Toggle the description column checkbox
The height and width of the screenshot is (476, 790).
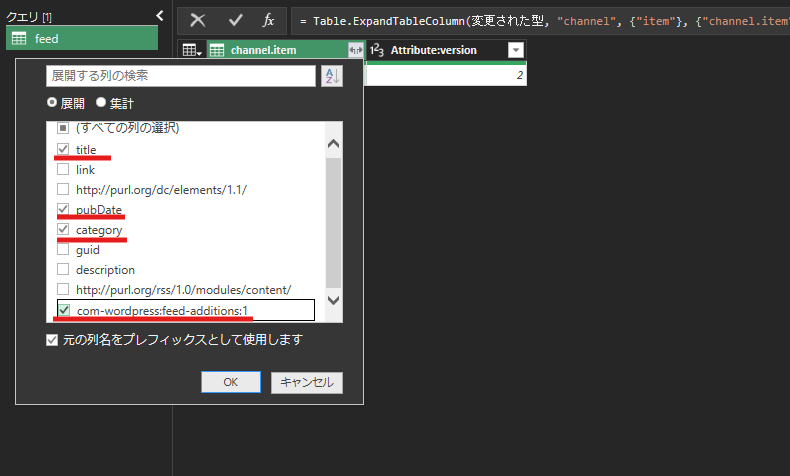[x=63, y=270]
